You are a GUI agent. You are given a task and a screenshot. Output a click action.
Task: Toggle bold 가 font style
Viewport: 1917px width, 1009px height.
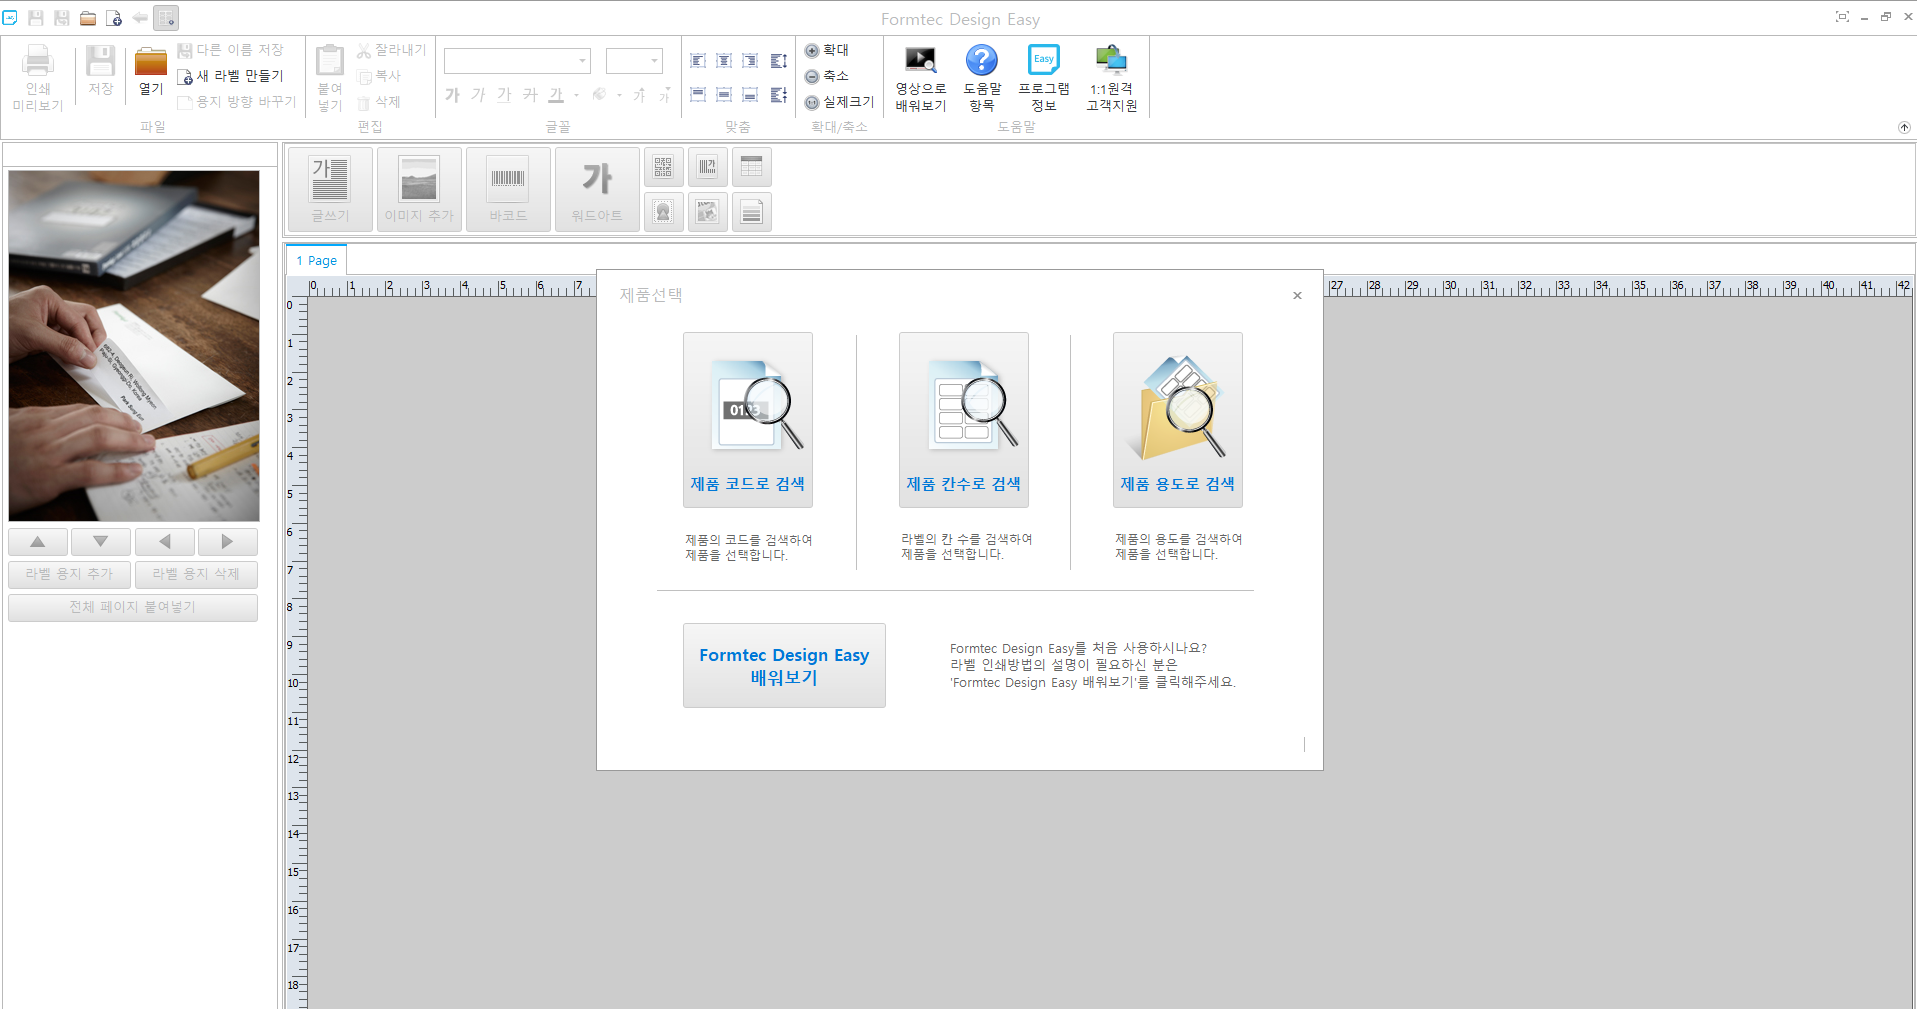coord(452,95)
